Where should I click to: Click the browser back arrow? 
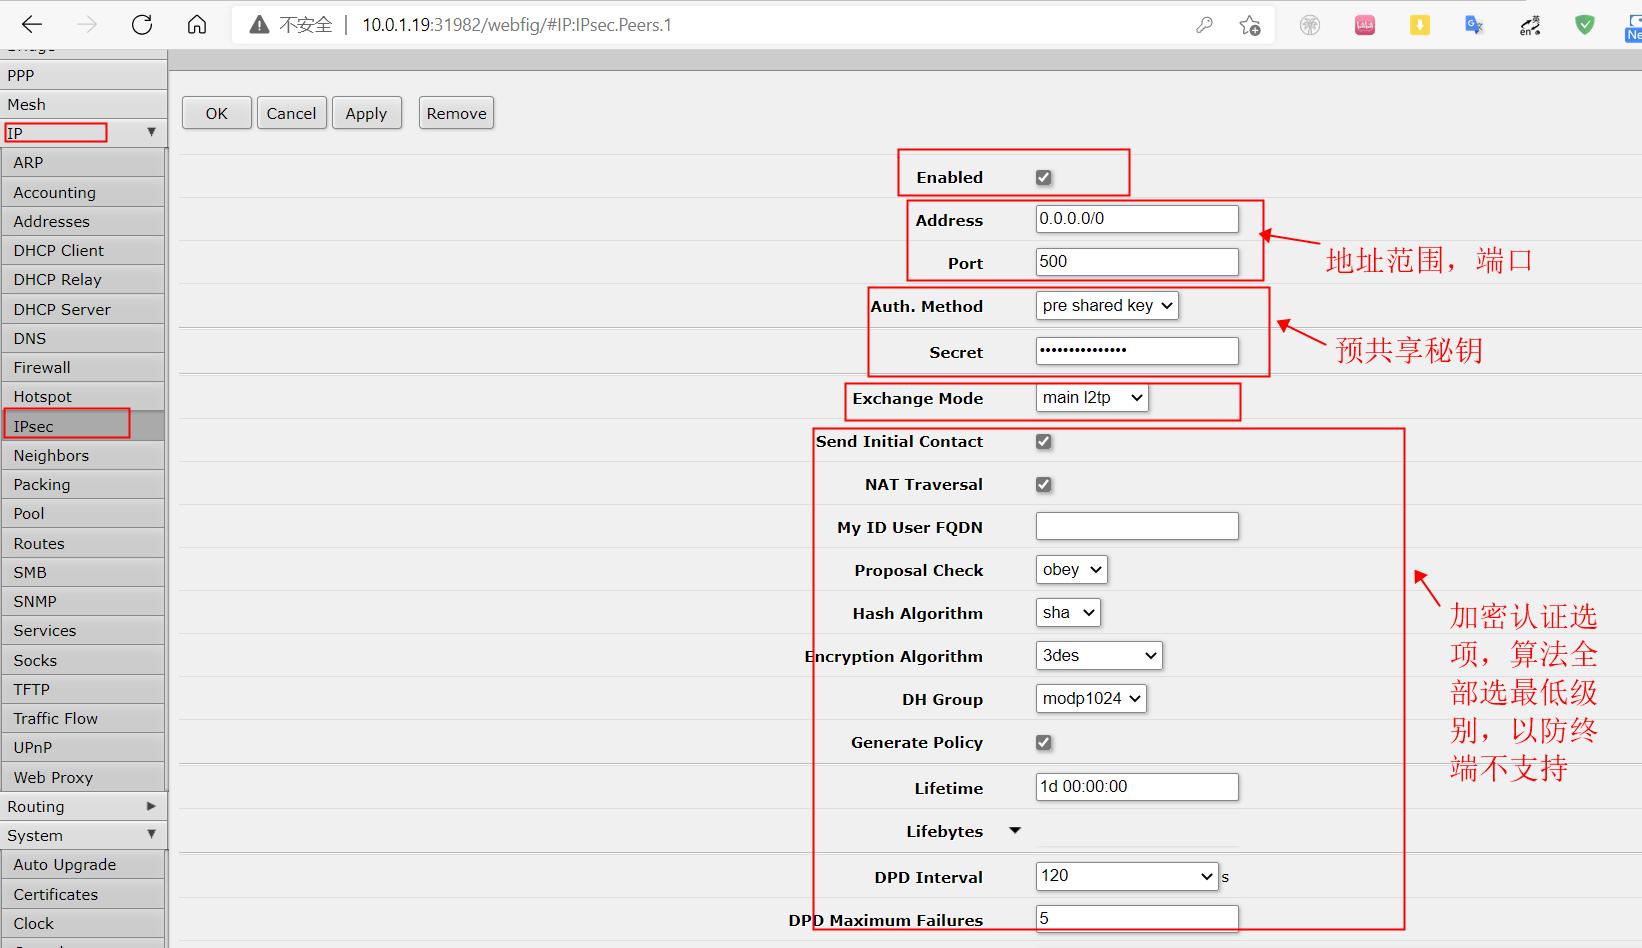coord(32,25)
